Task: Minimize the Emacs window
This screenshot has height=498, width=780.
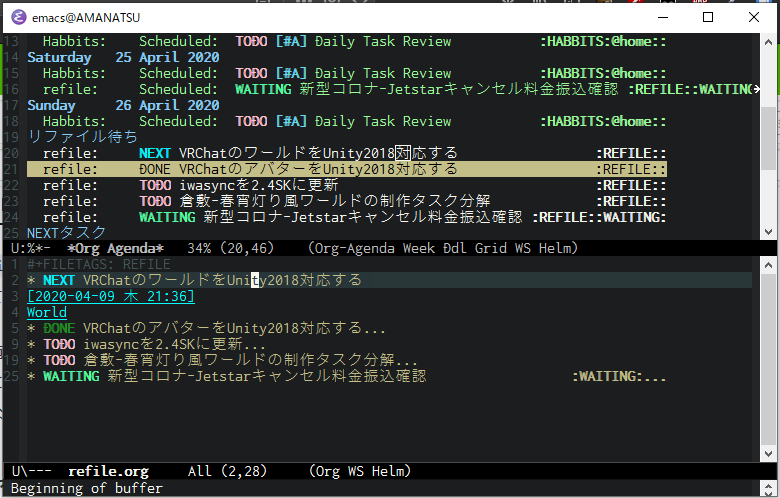Action: pos(663,17)
